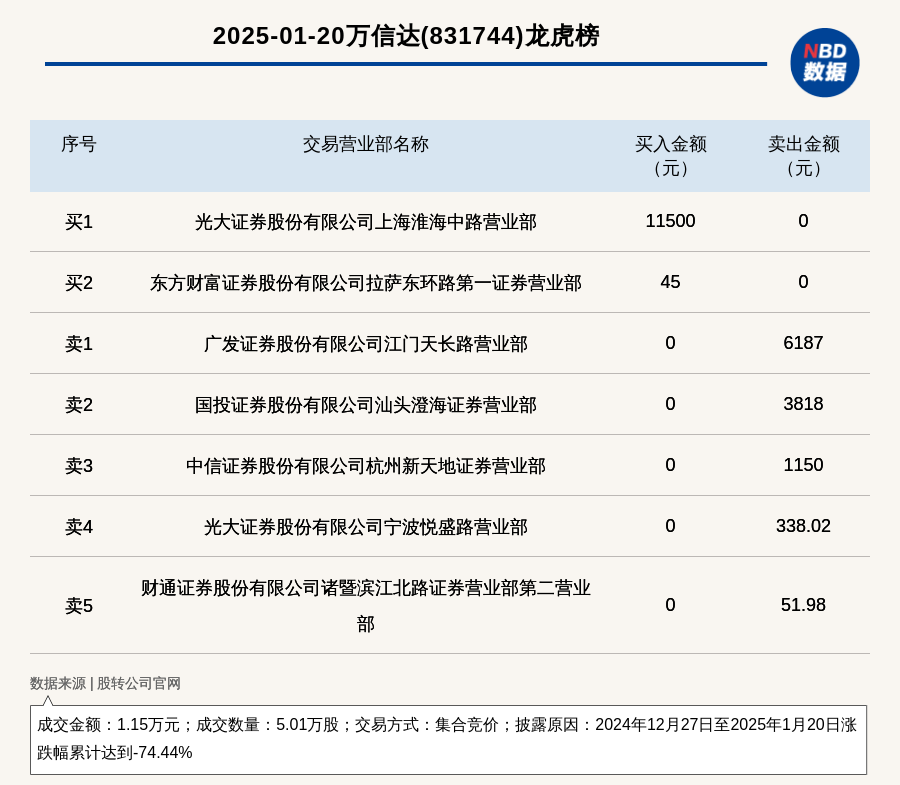Click the 交易营业部名称 column header
The image size is (900, 785).
[x=366, y=144]
